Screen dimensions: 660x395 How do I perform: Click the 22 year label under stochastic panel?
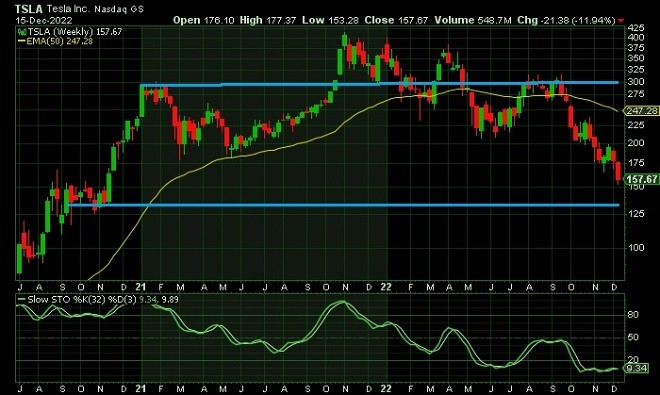[x=386, y=388]
